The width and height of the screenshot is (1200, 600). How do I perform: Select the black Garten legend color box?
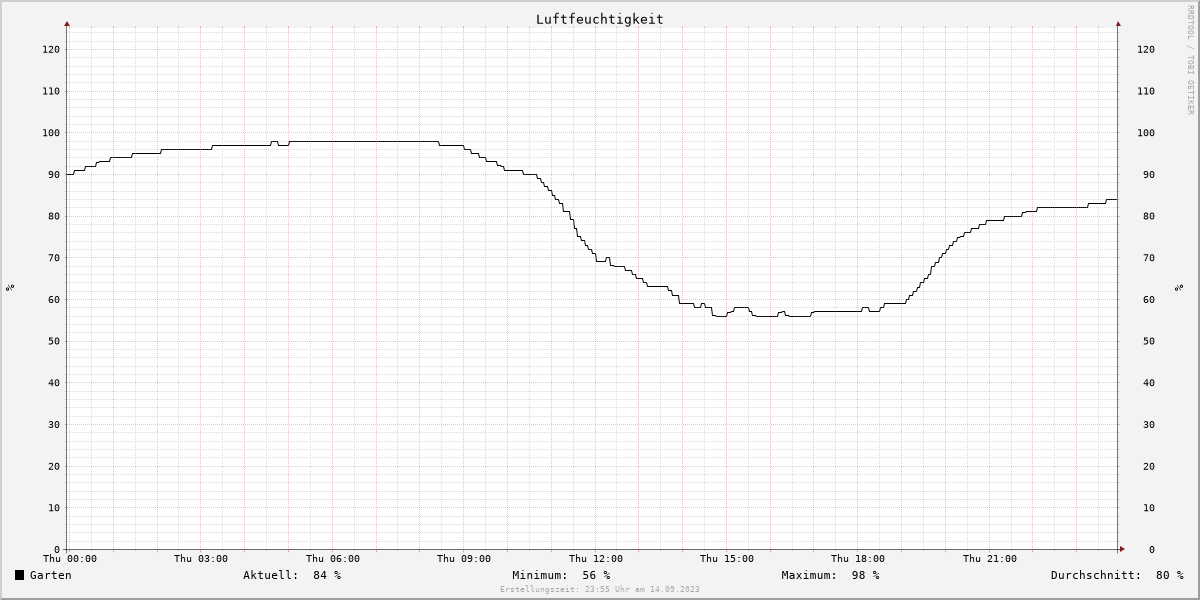19,575
